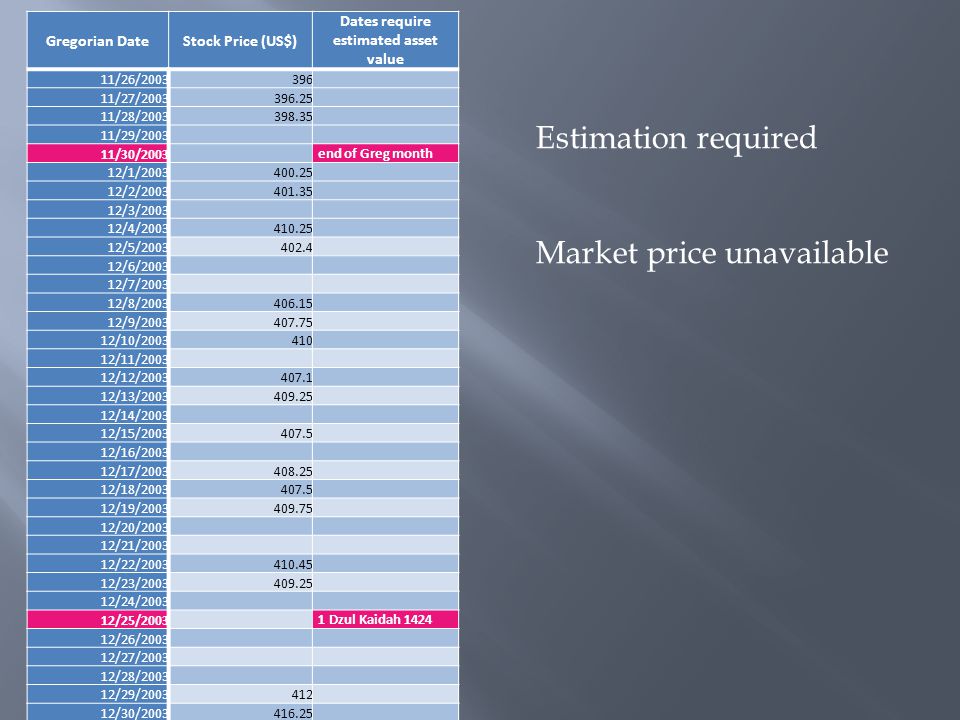Click the 410.45 price cell

pyautogui.click(x=240, y=564)
